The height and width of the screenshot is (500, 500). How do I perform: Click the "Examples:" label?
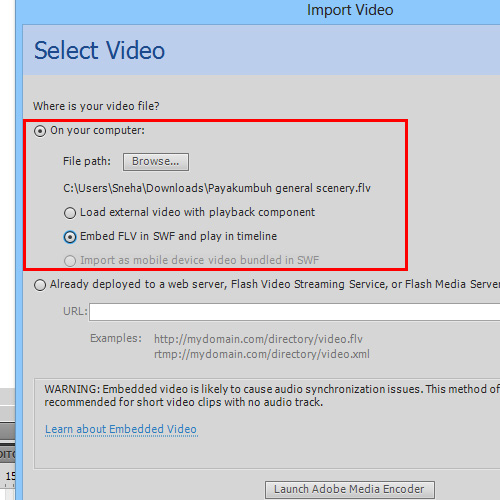[x=116, y=339]
